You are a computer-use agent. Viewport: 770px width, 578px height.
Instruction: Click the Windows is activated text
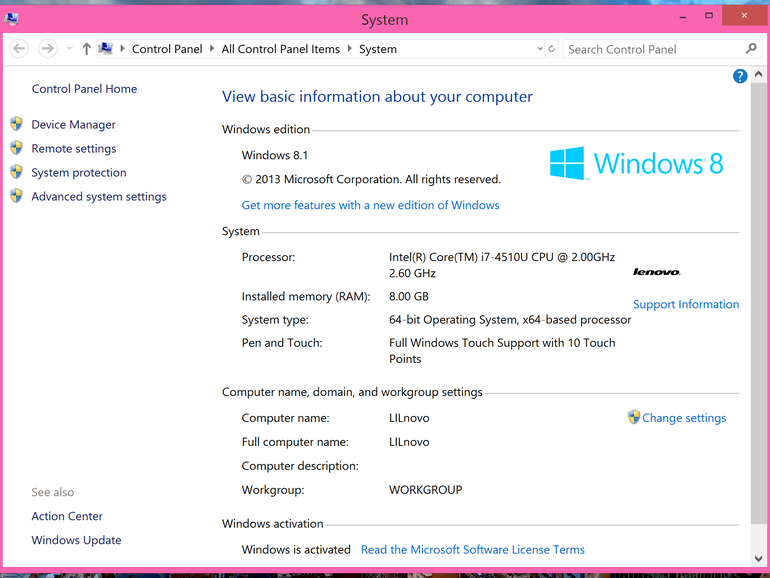click(296, 550)
